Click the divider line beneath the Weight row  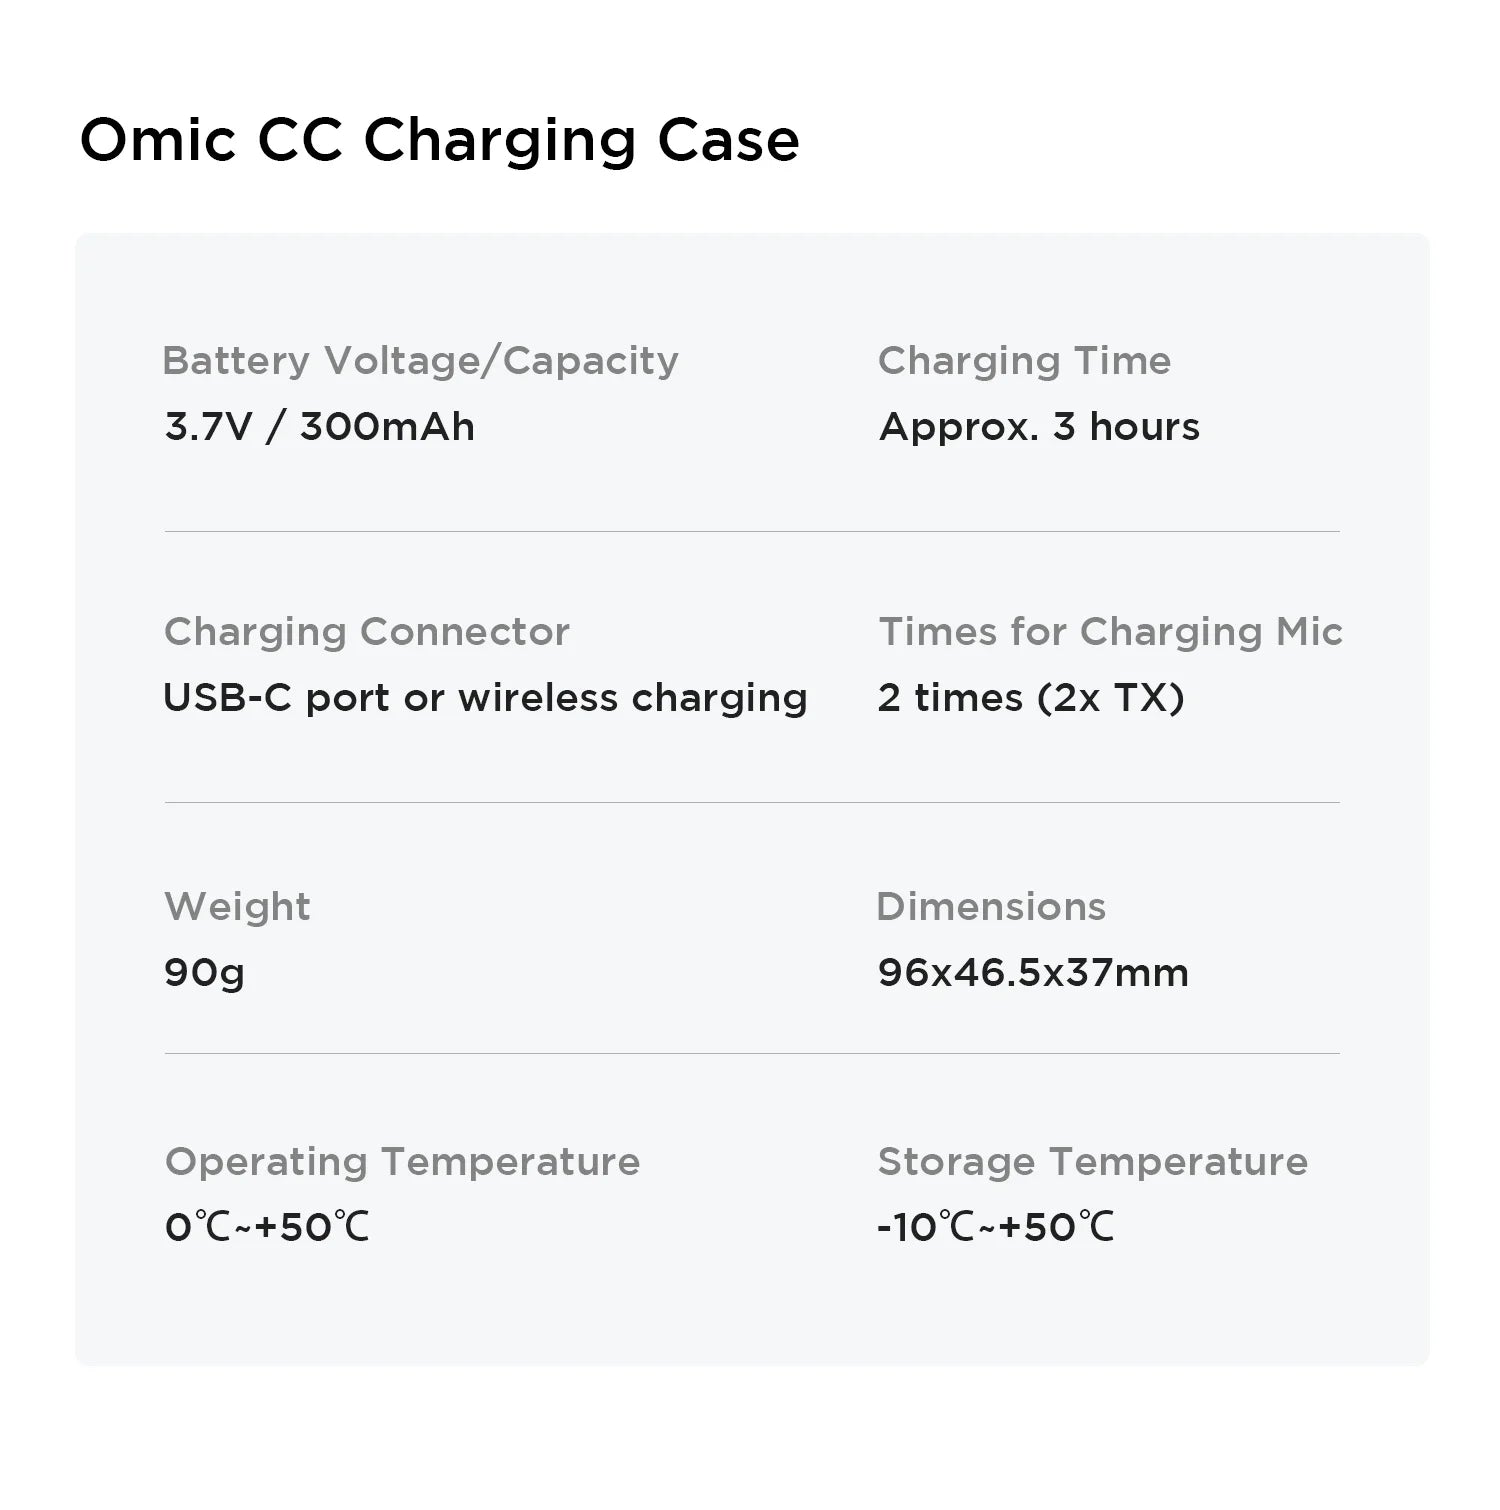tap(752, 1054)
